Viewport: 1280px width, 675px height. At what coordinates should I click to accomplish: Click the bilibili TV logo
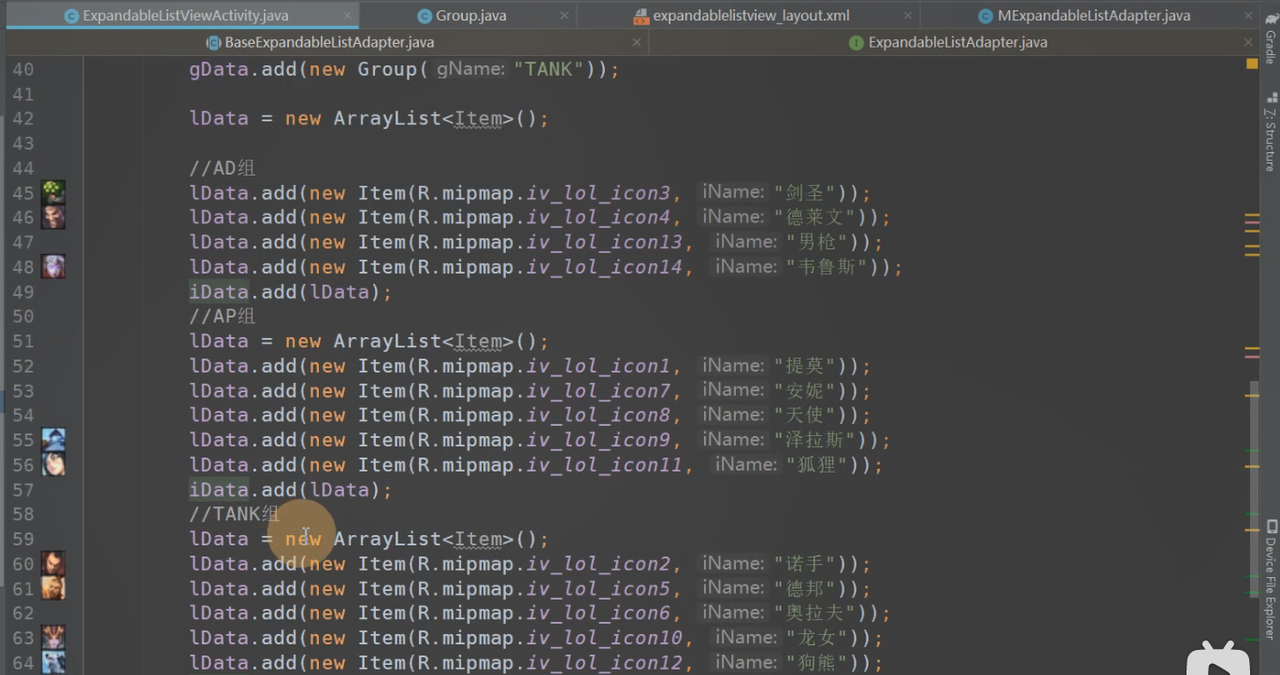1218,661
